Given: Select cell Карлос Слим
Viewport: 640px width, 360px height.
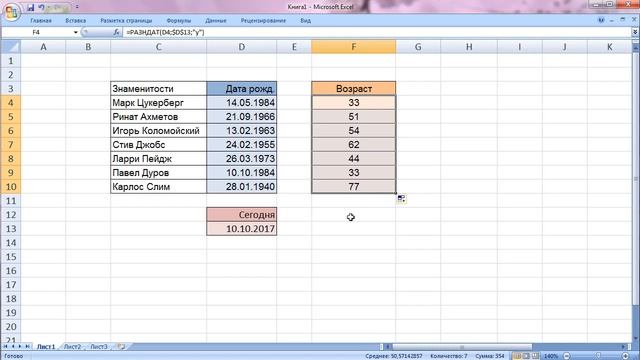Looking at the screenshot, I should (158, 187).
